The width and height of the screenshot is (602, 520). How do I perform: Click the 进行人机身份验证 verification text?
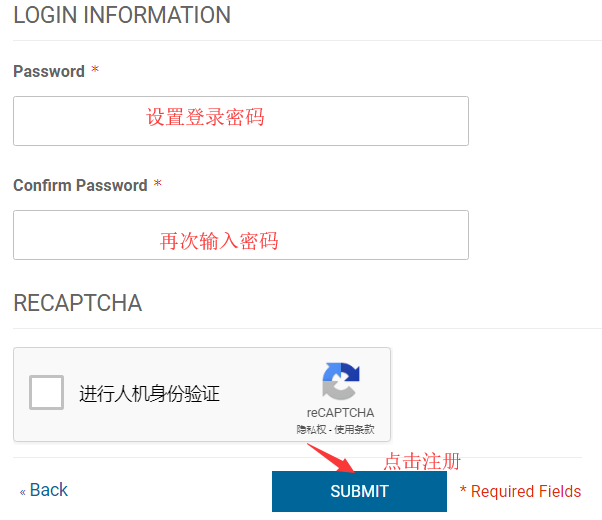[149, 394]
